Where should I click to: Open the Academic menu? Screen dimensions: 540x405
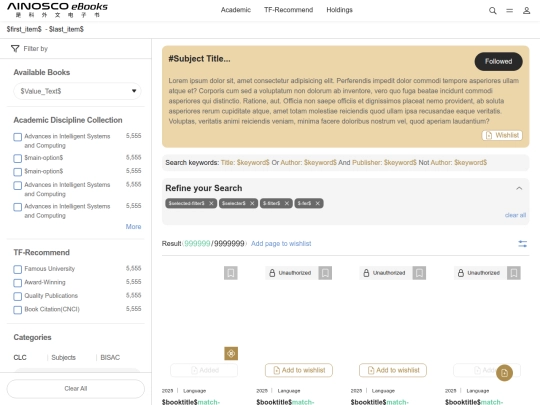tap(236, 10)
